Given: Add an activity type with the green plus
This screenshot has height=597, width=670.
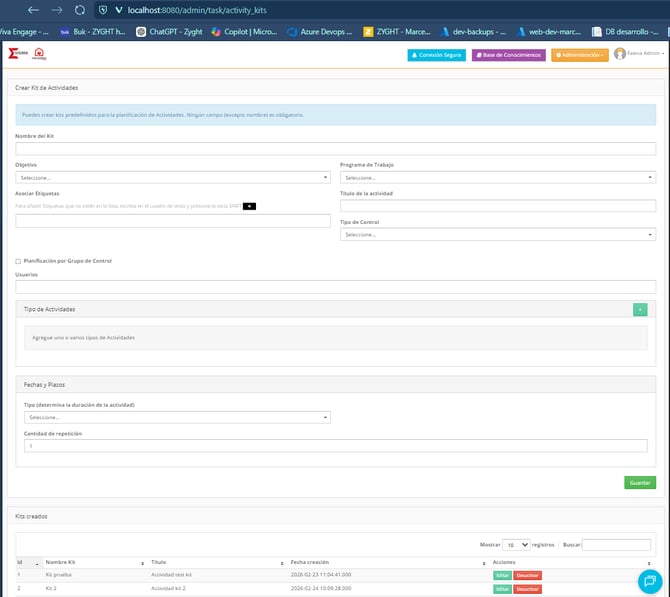Looking at the screenshot, I should [x=640, y=309].
